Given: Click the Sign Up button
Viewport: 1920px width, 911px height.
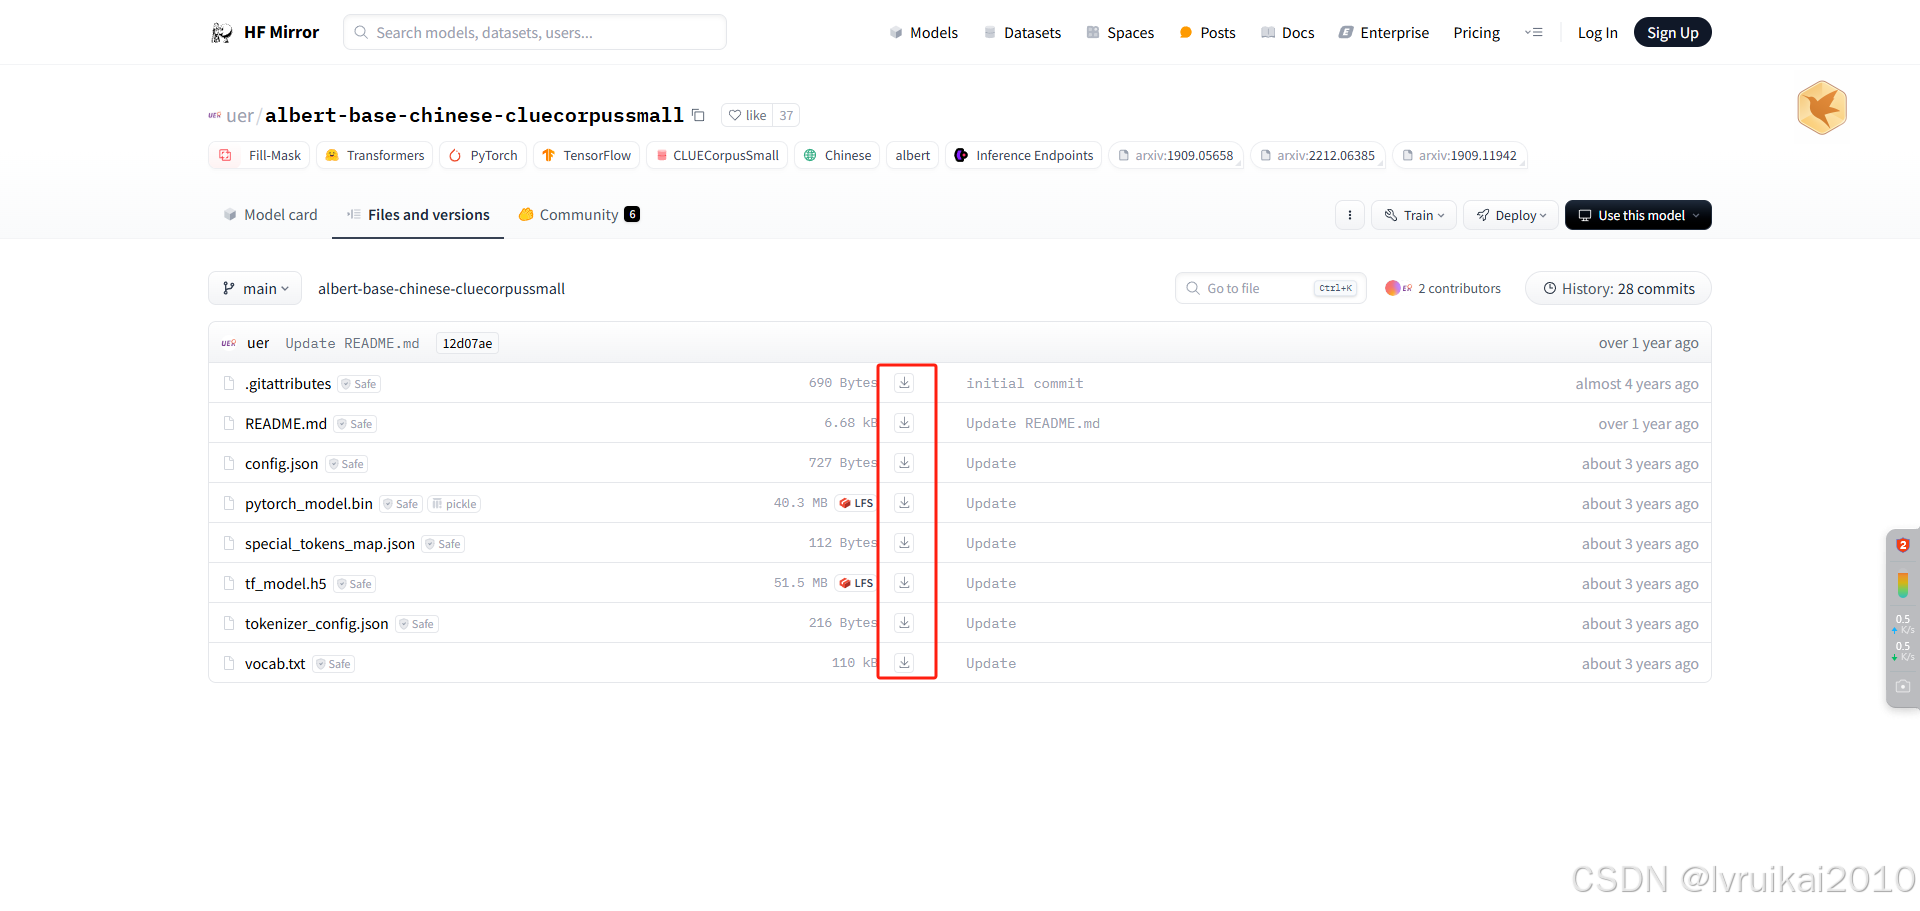Looking at the screenshot, I should [1672, 33].
